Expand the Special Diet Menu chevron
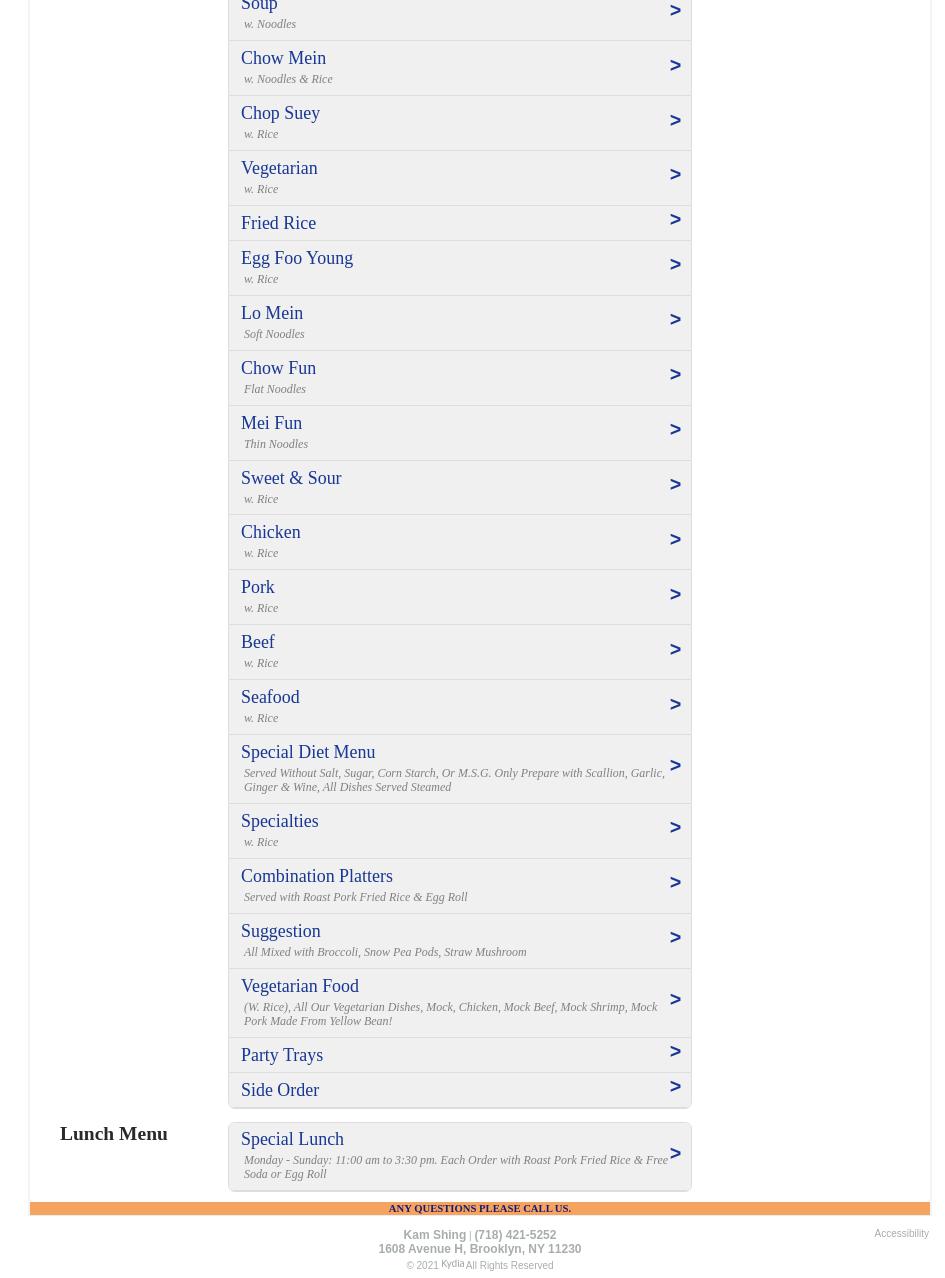The width and height of the screenshot is (945, 1278). point(675,765)
